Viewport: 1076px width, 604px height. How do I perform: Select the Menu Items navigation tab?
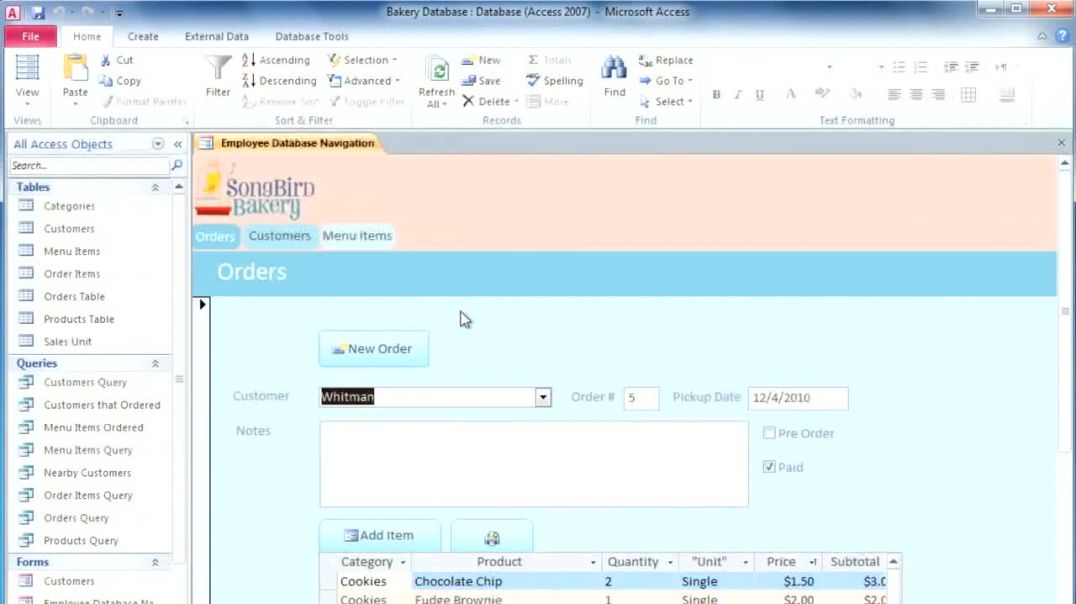[x=357, y=236]
